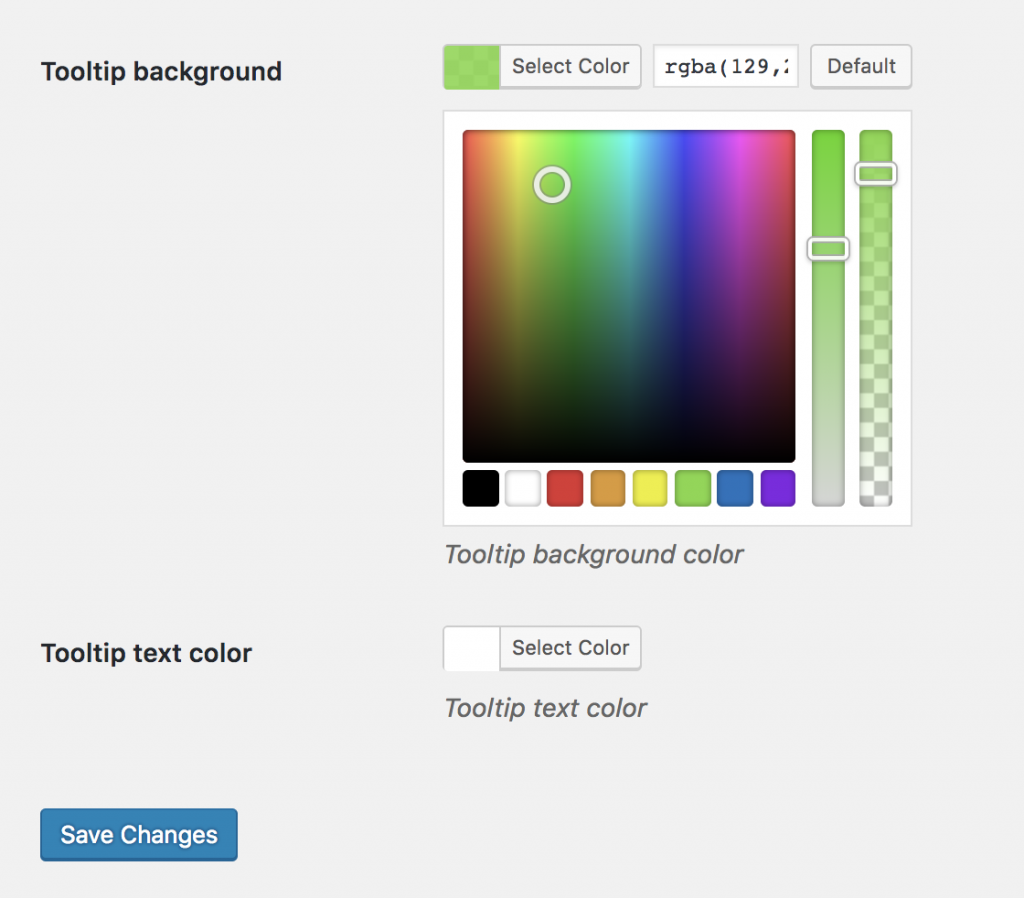Select the red preset swatch
This screenshot has width=1024, height=898.
[565, 488]
